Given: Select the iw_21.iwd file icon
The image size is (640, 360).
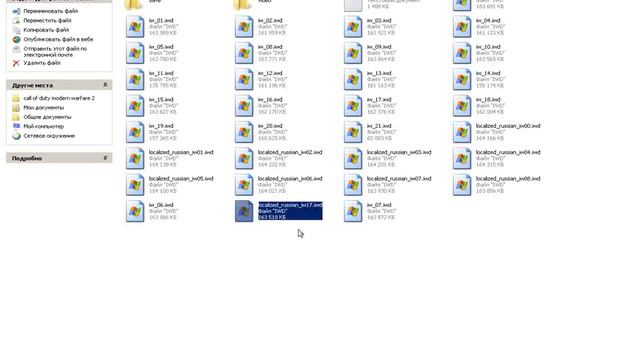Looking at the screenshot, I should click(x=353, y=132).
